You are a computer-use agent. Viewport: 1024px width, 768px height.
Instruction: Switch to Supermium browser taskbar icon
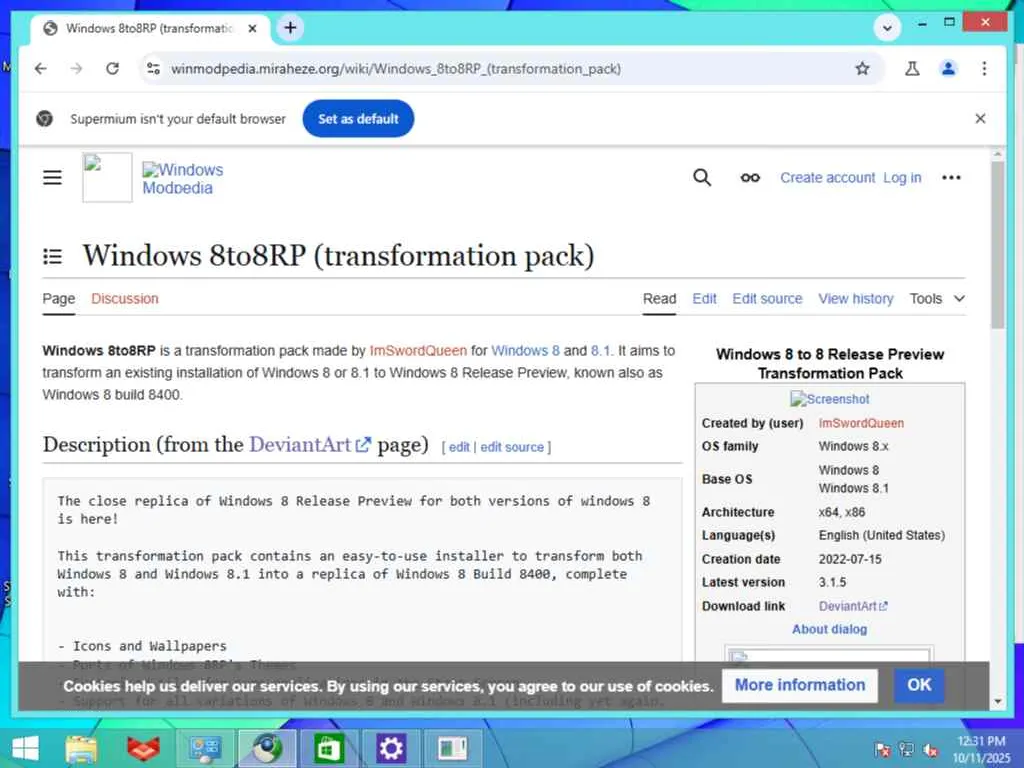pos(267,748)
